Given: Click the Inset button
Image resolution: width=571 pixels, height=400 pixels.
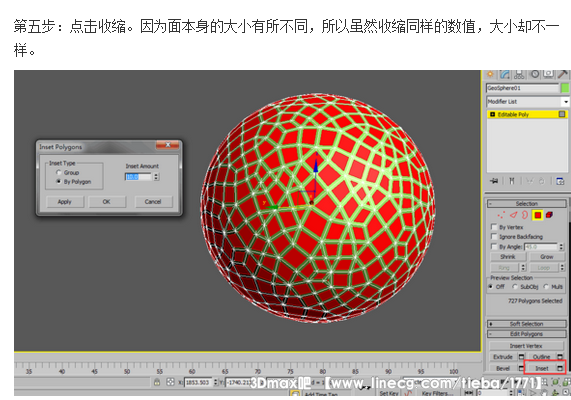Looking at the screenshot, I should click(x=541, y=368).
